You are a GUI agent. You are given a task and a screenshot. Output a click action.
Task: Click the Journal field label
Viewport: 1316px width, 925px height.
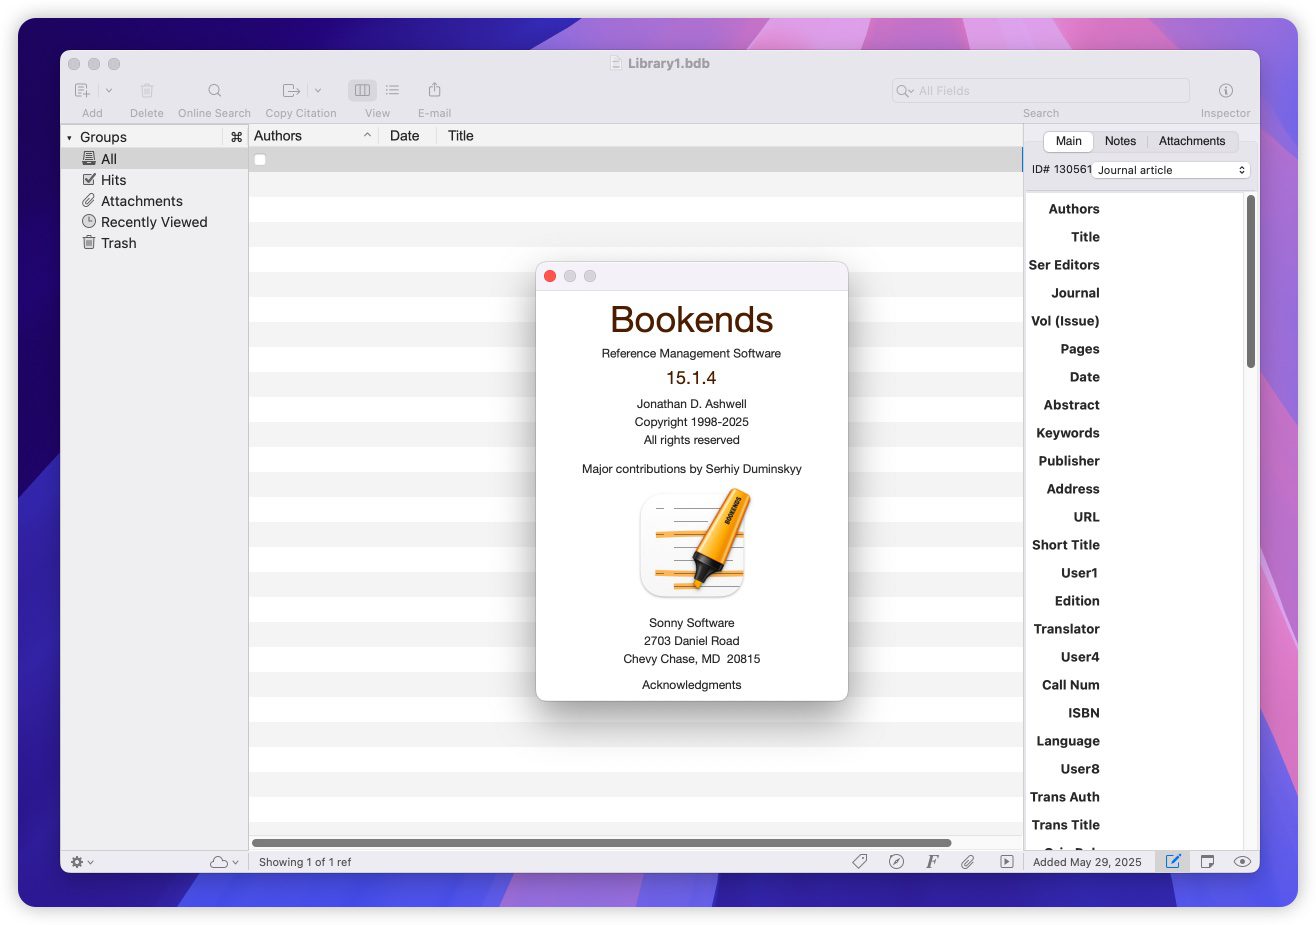pyautogui.click(x=1075, y=293)
